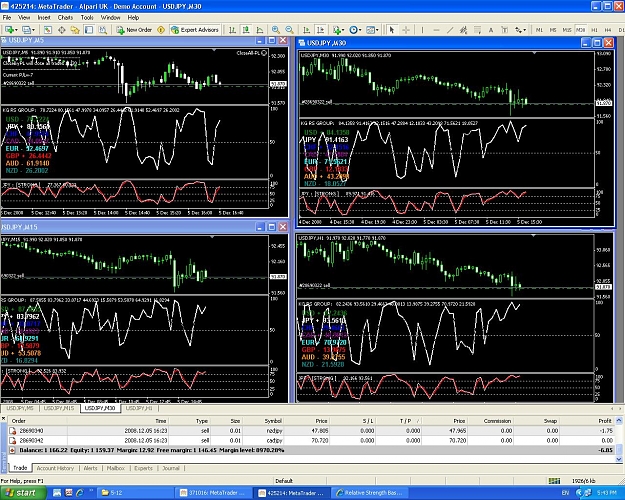Screen dimensions: 625x500
Task: Open the Templates dropdown
Action: pos(372,30)
